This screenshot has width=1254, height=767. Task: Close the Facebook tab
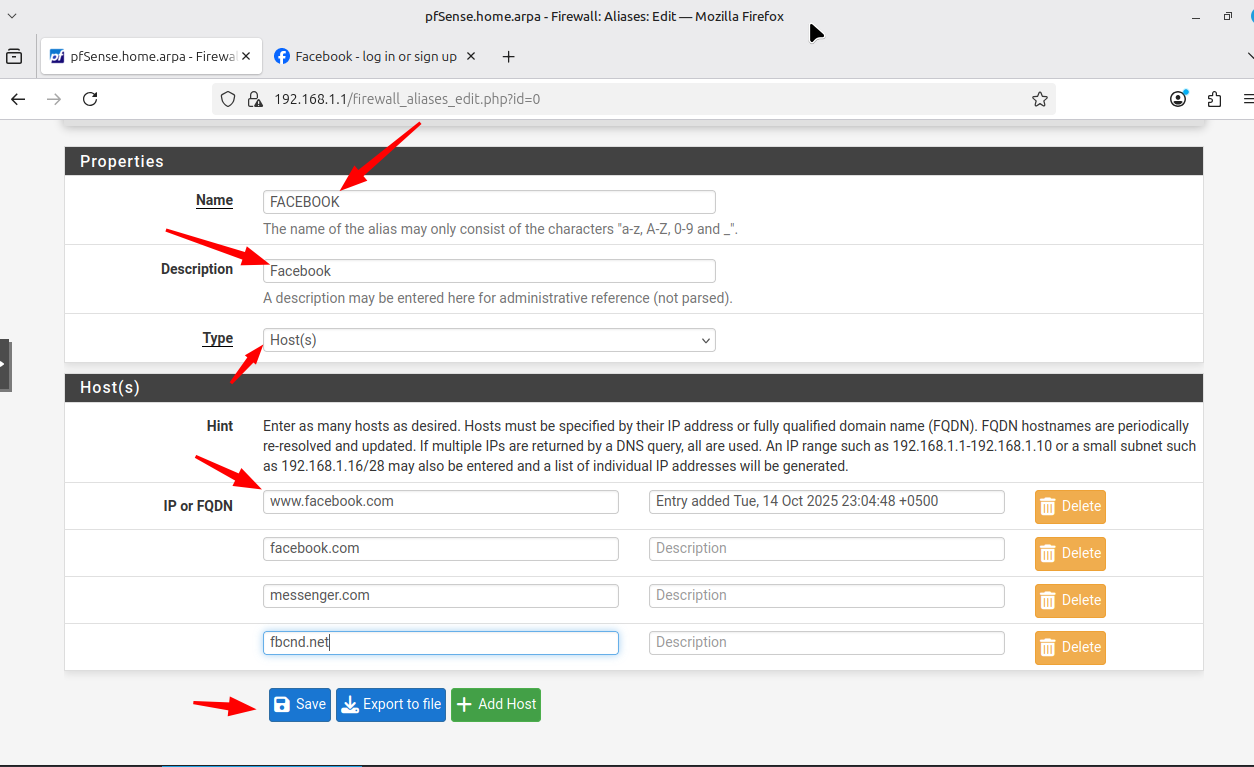[471, 57]
